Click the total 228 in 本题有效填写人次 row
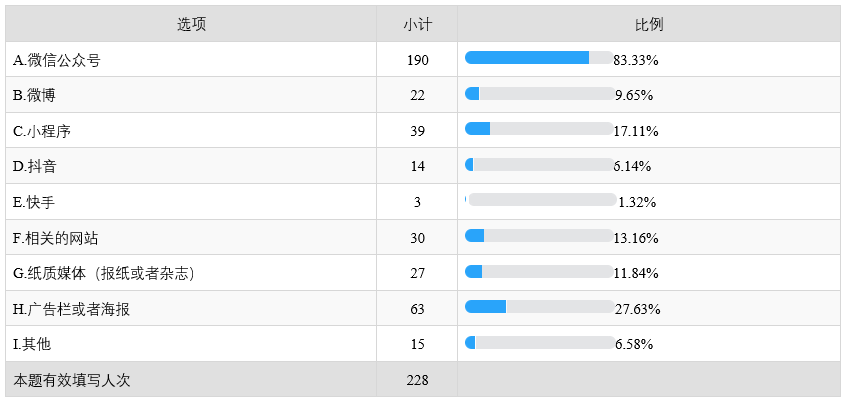Viewport: 848px width, 401px height. pyautogui.click(x=417, y=380)
